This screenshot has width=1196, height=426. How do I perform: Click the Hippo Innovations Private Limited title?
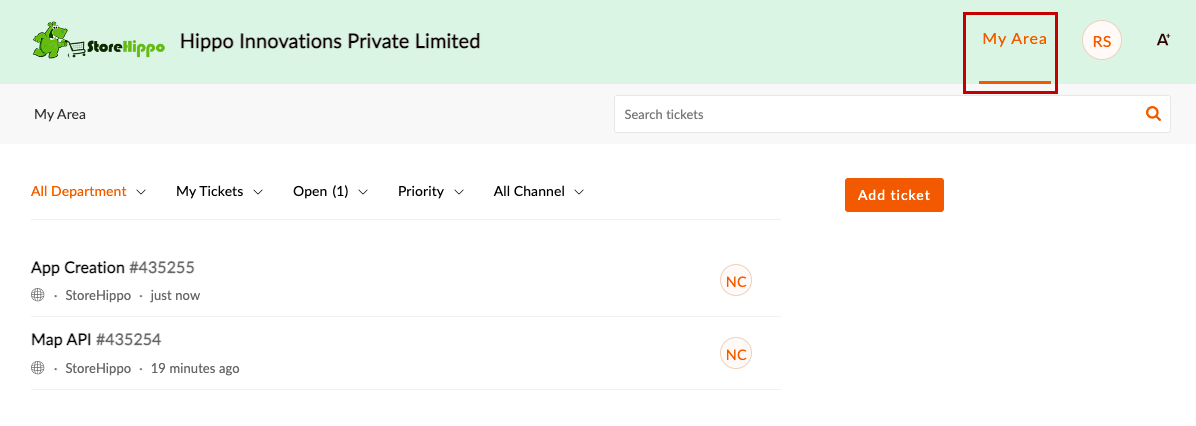click(x=330, y=41)
